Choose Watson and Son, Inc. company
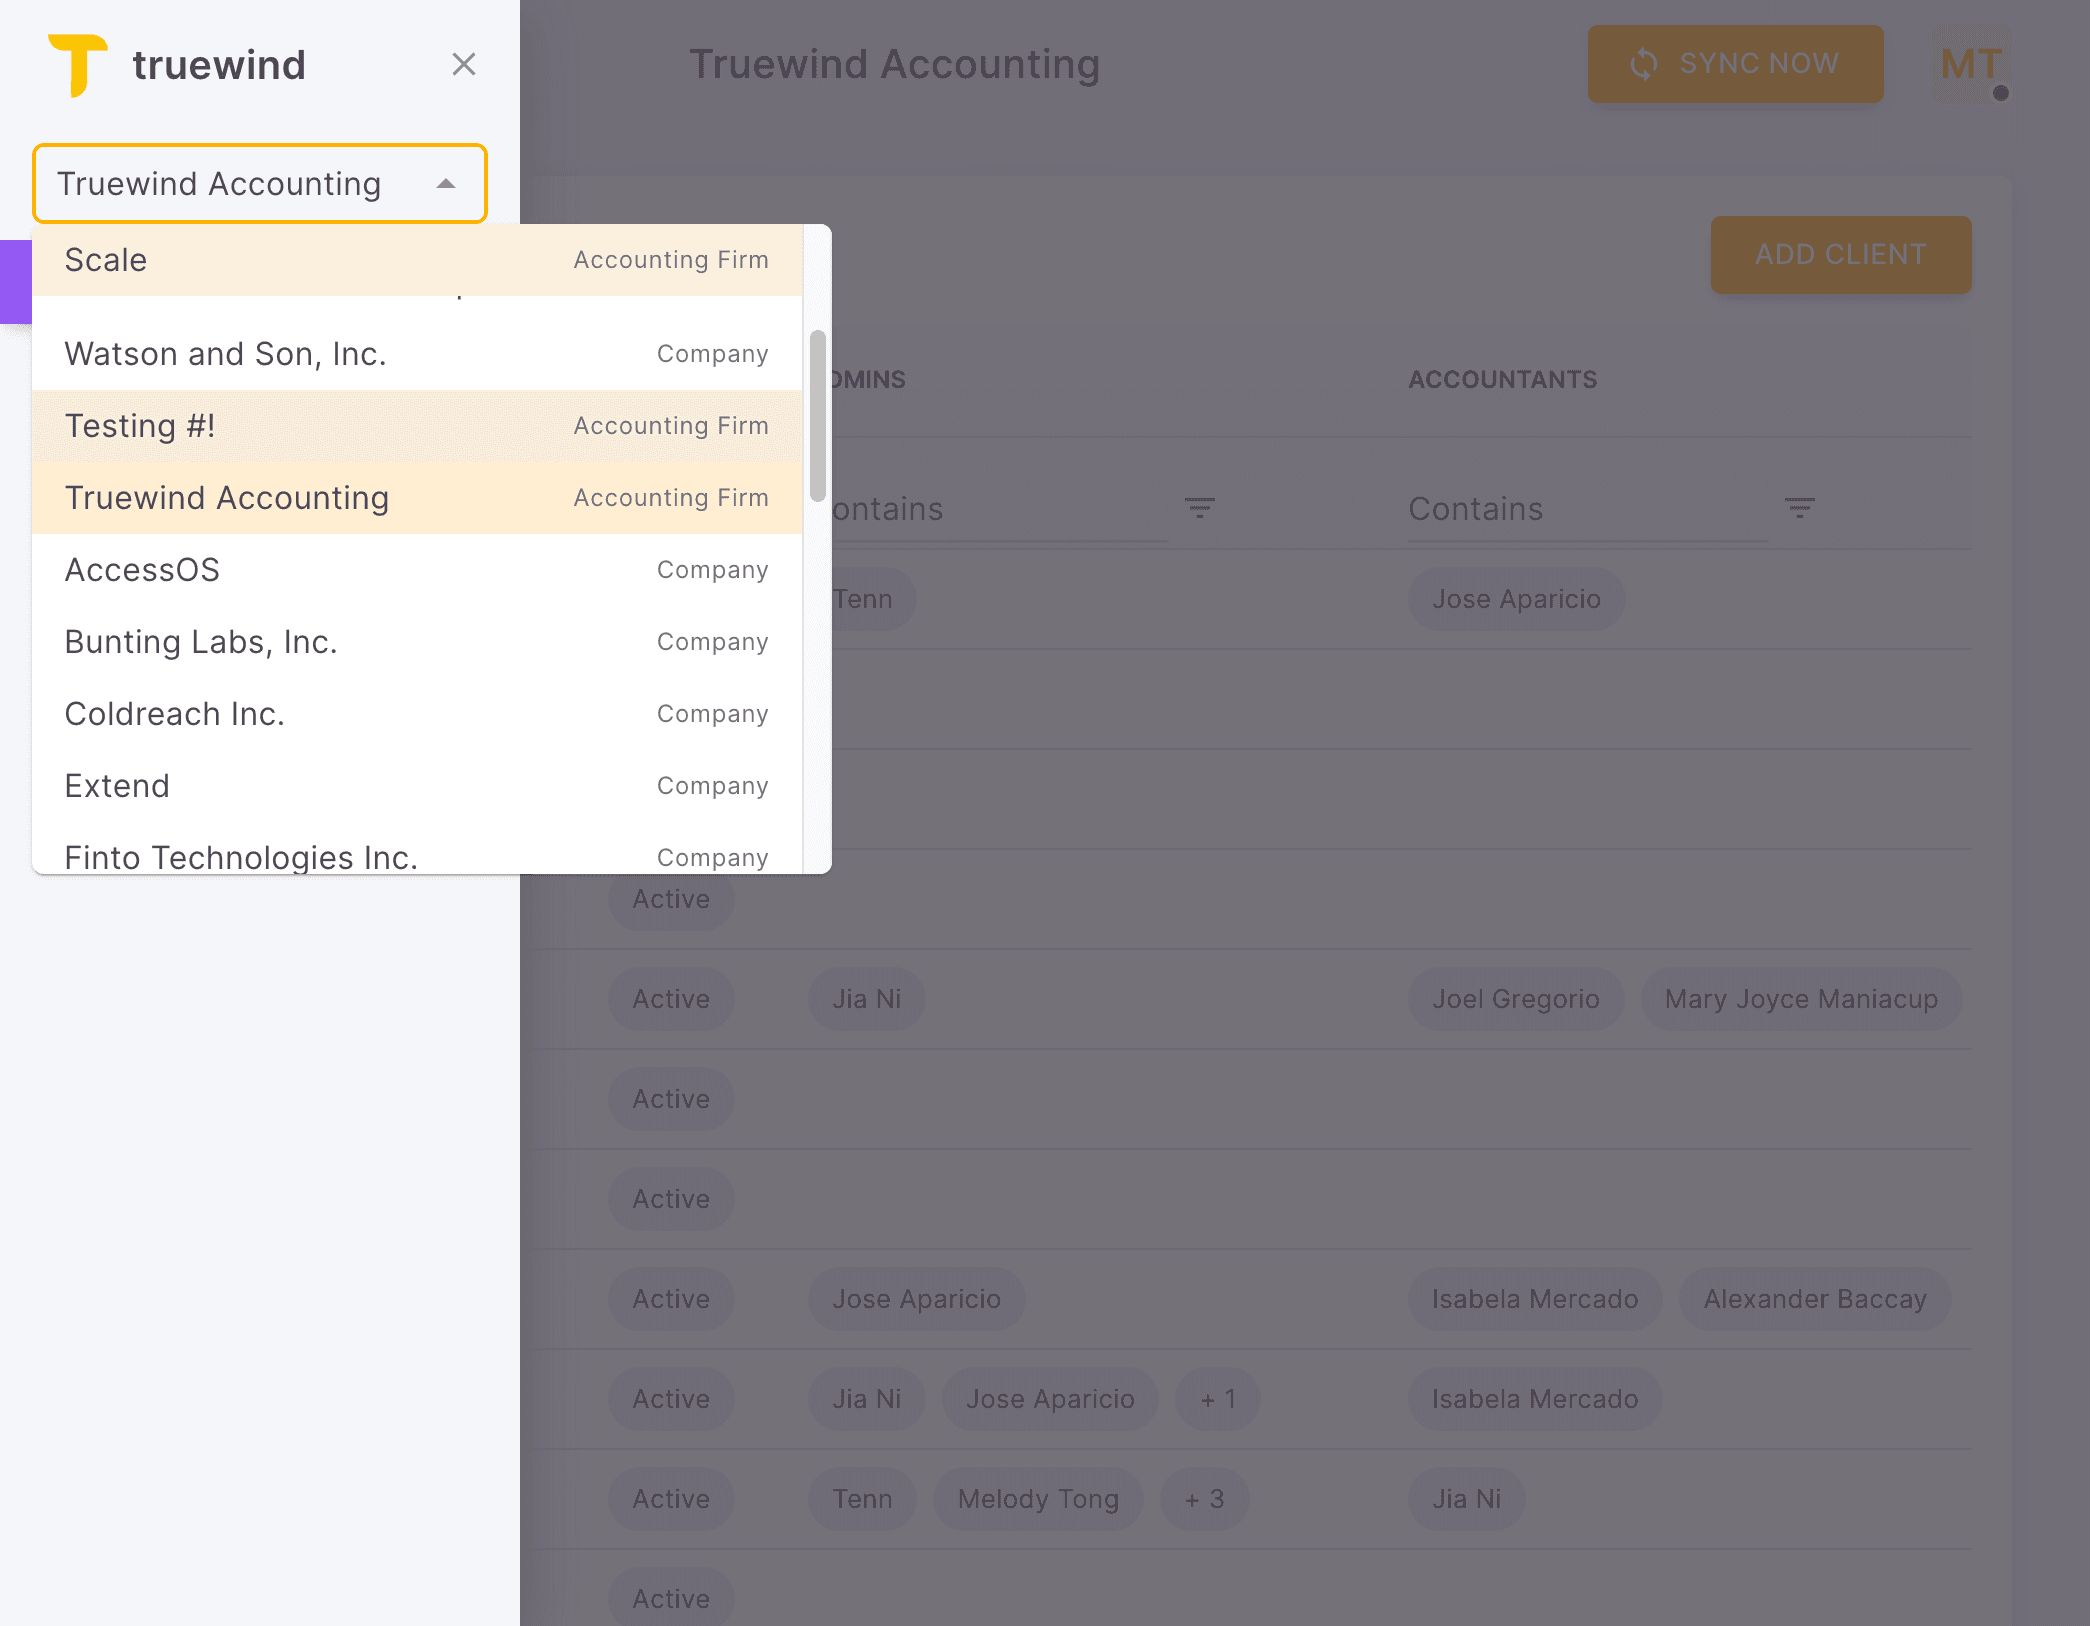This screenshot has width=2090, height=1626. (225, 353)
